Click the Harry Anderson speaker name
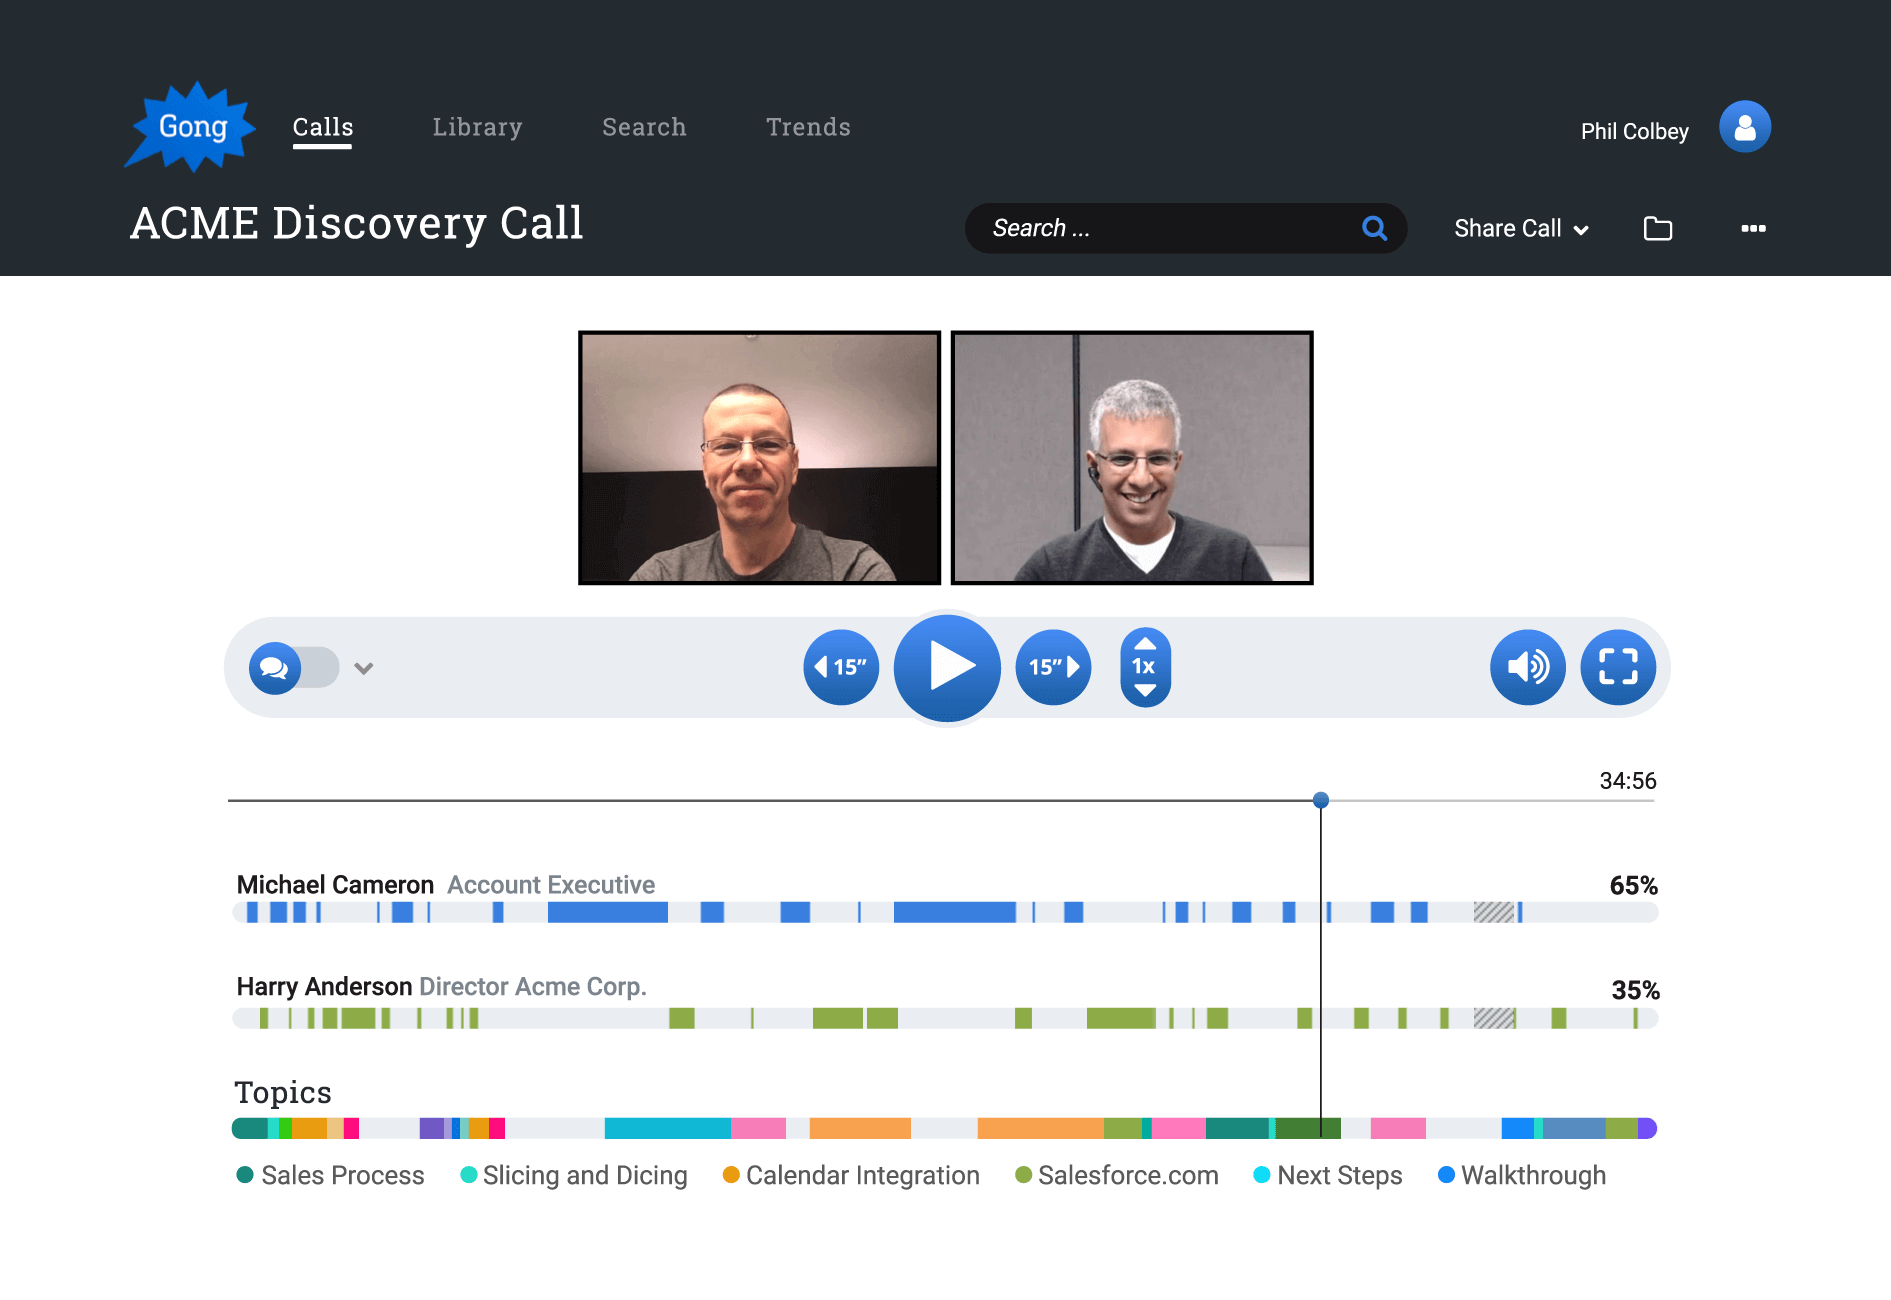This screenshot has width=1891, height=1300. pos(324,987)
